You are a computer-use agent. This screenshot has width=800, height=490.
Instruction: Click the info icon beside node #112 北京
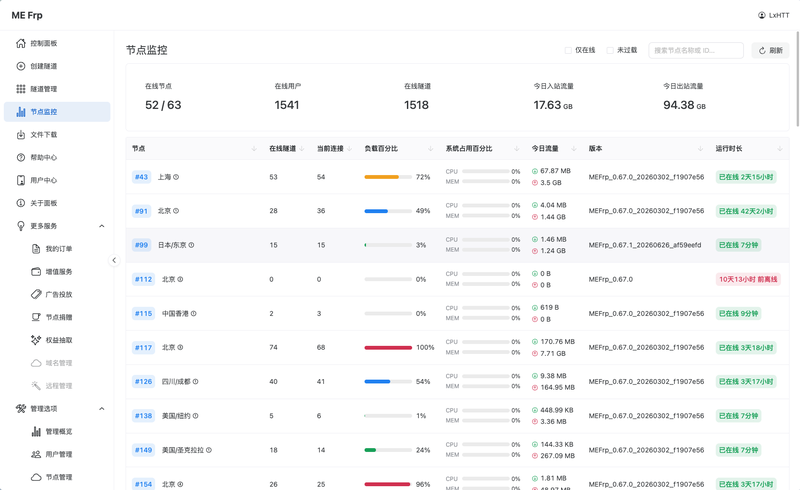(180, 279)
